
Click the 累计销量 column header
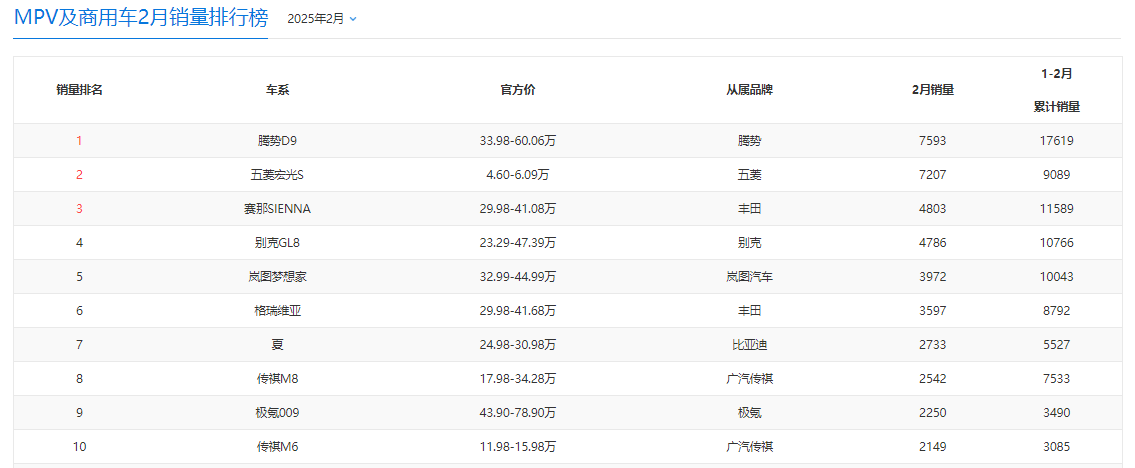point(1056,106)
